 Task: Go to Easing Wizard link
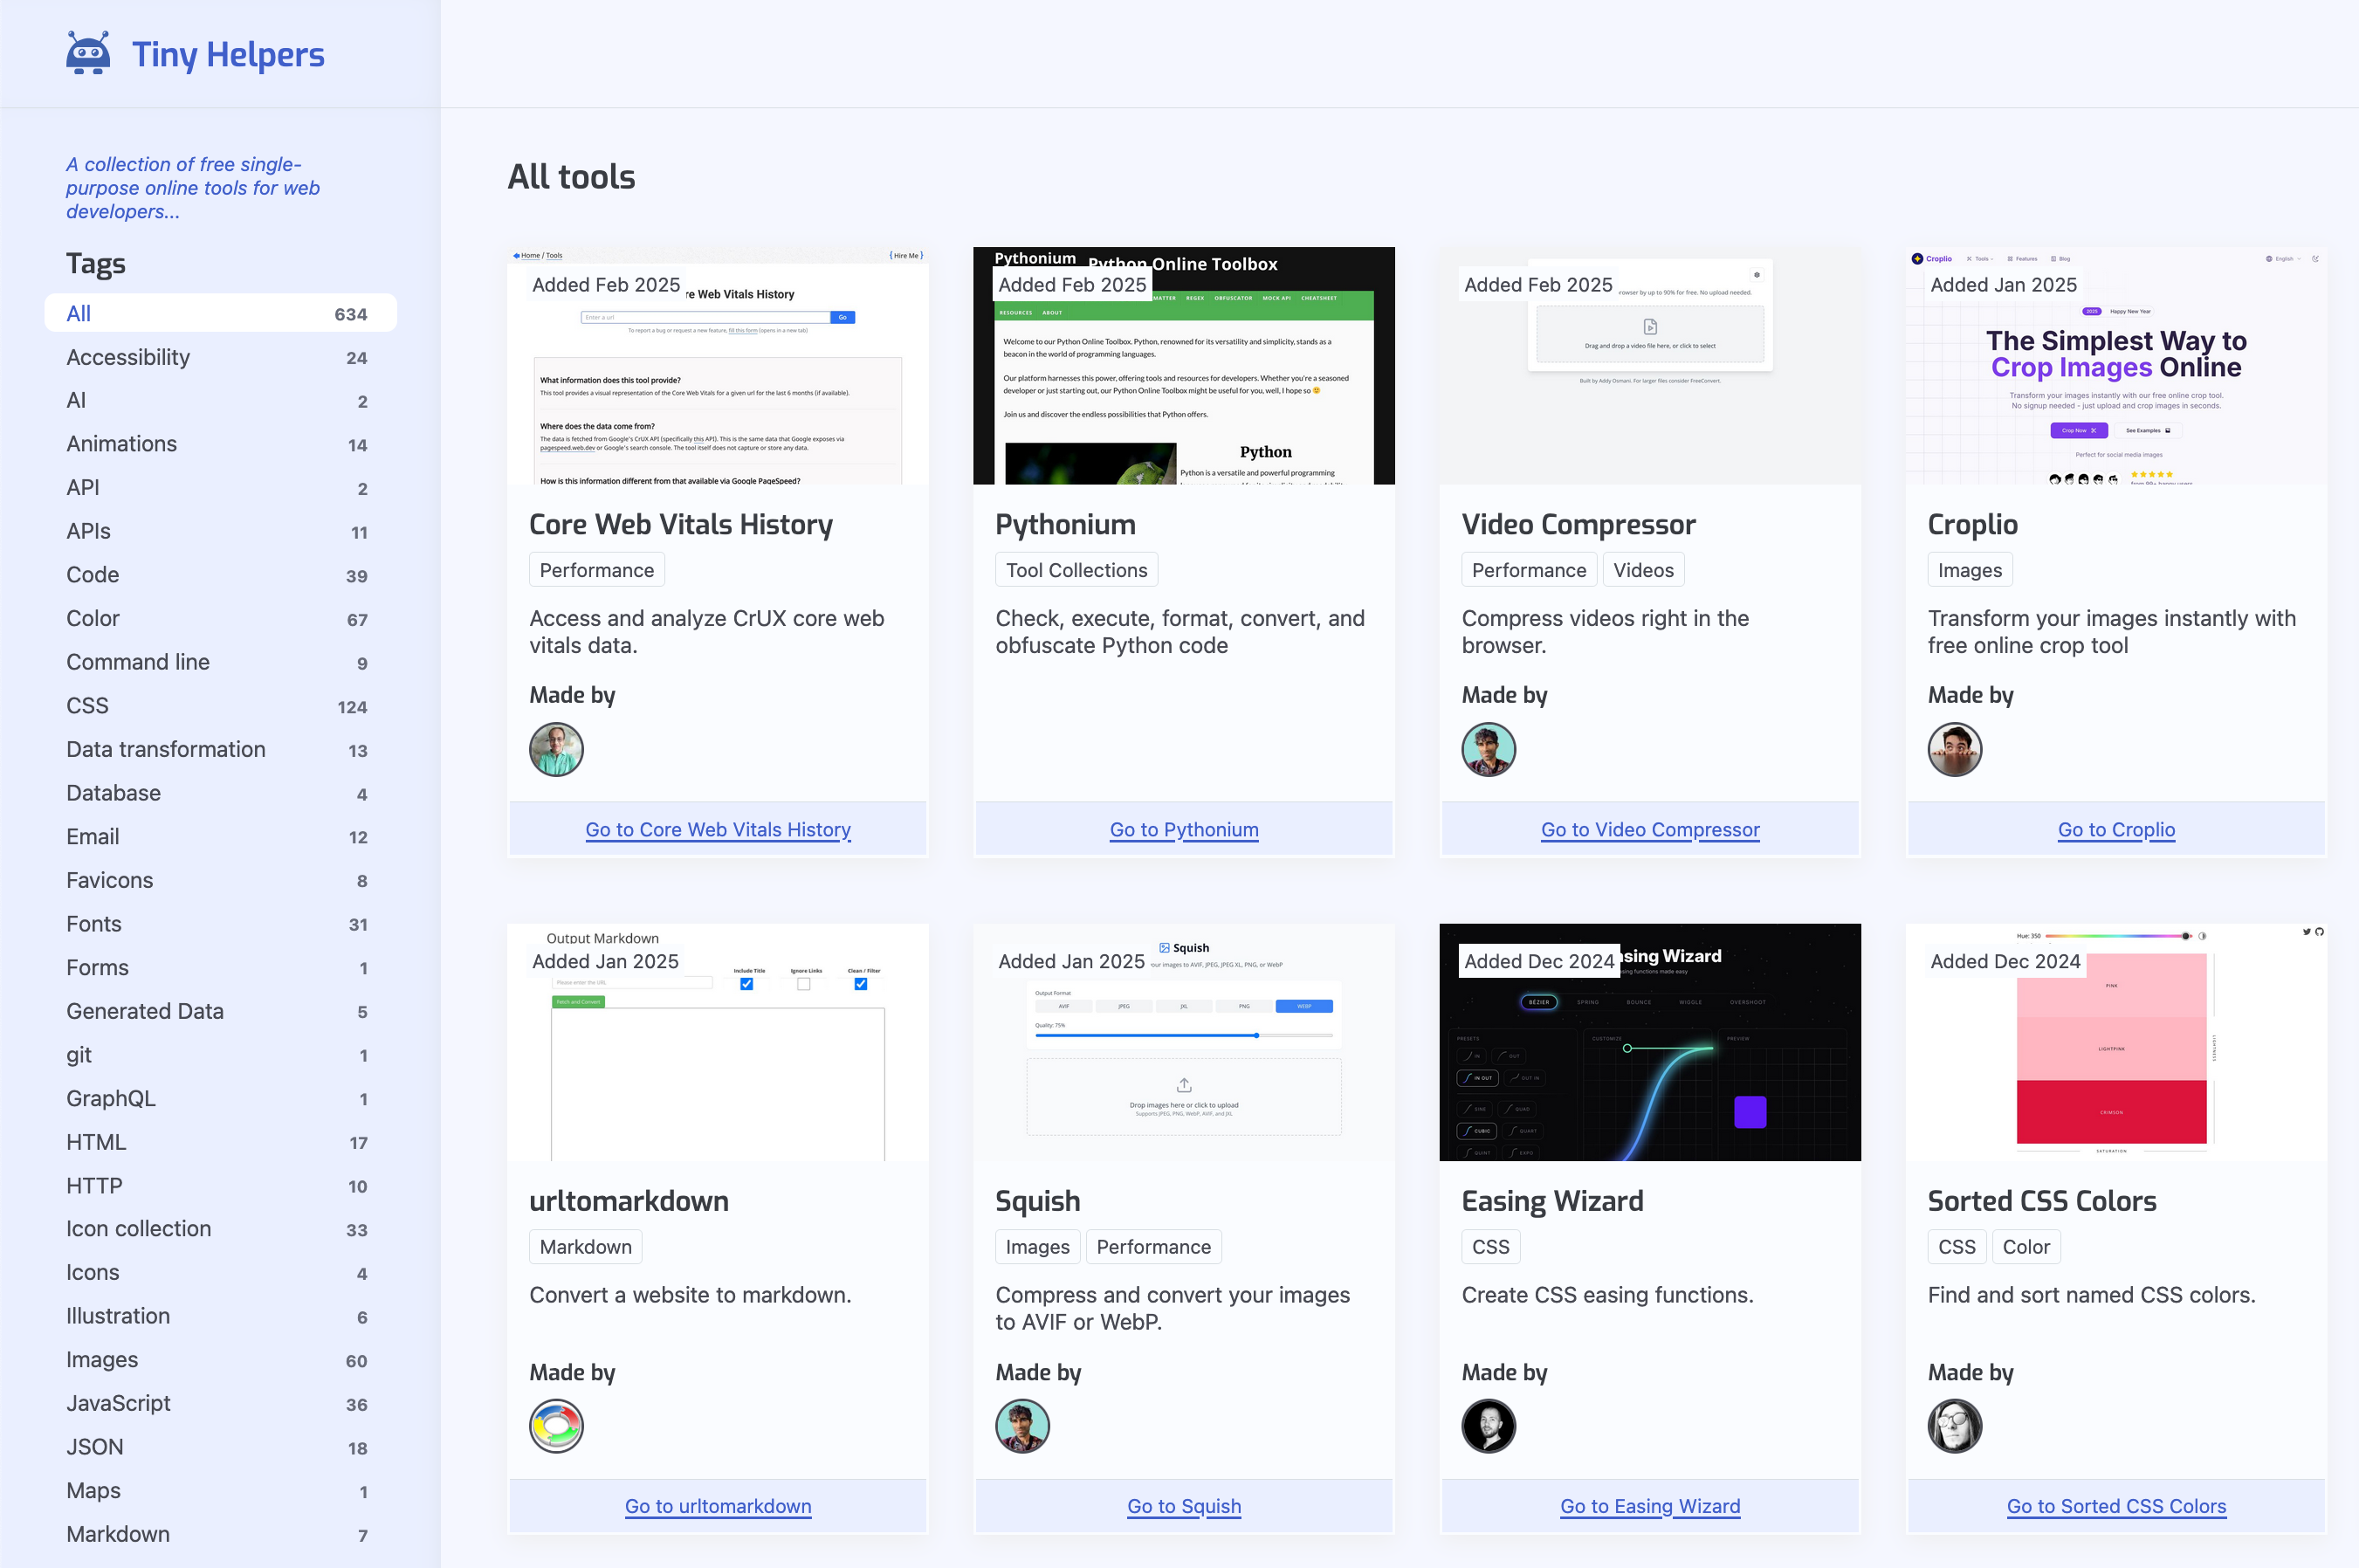click(1650, 1507)
